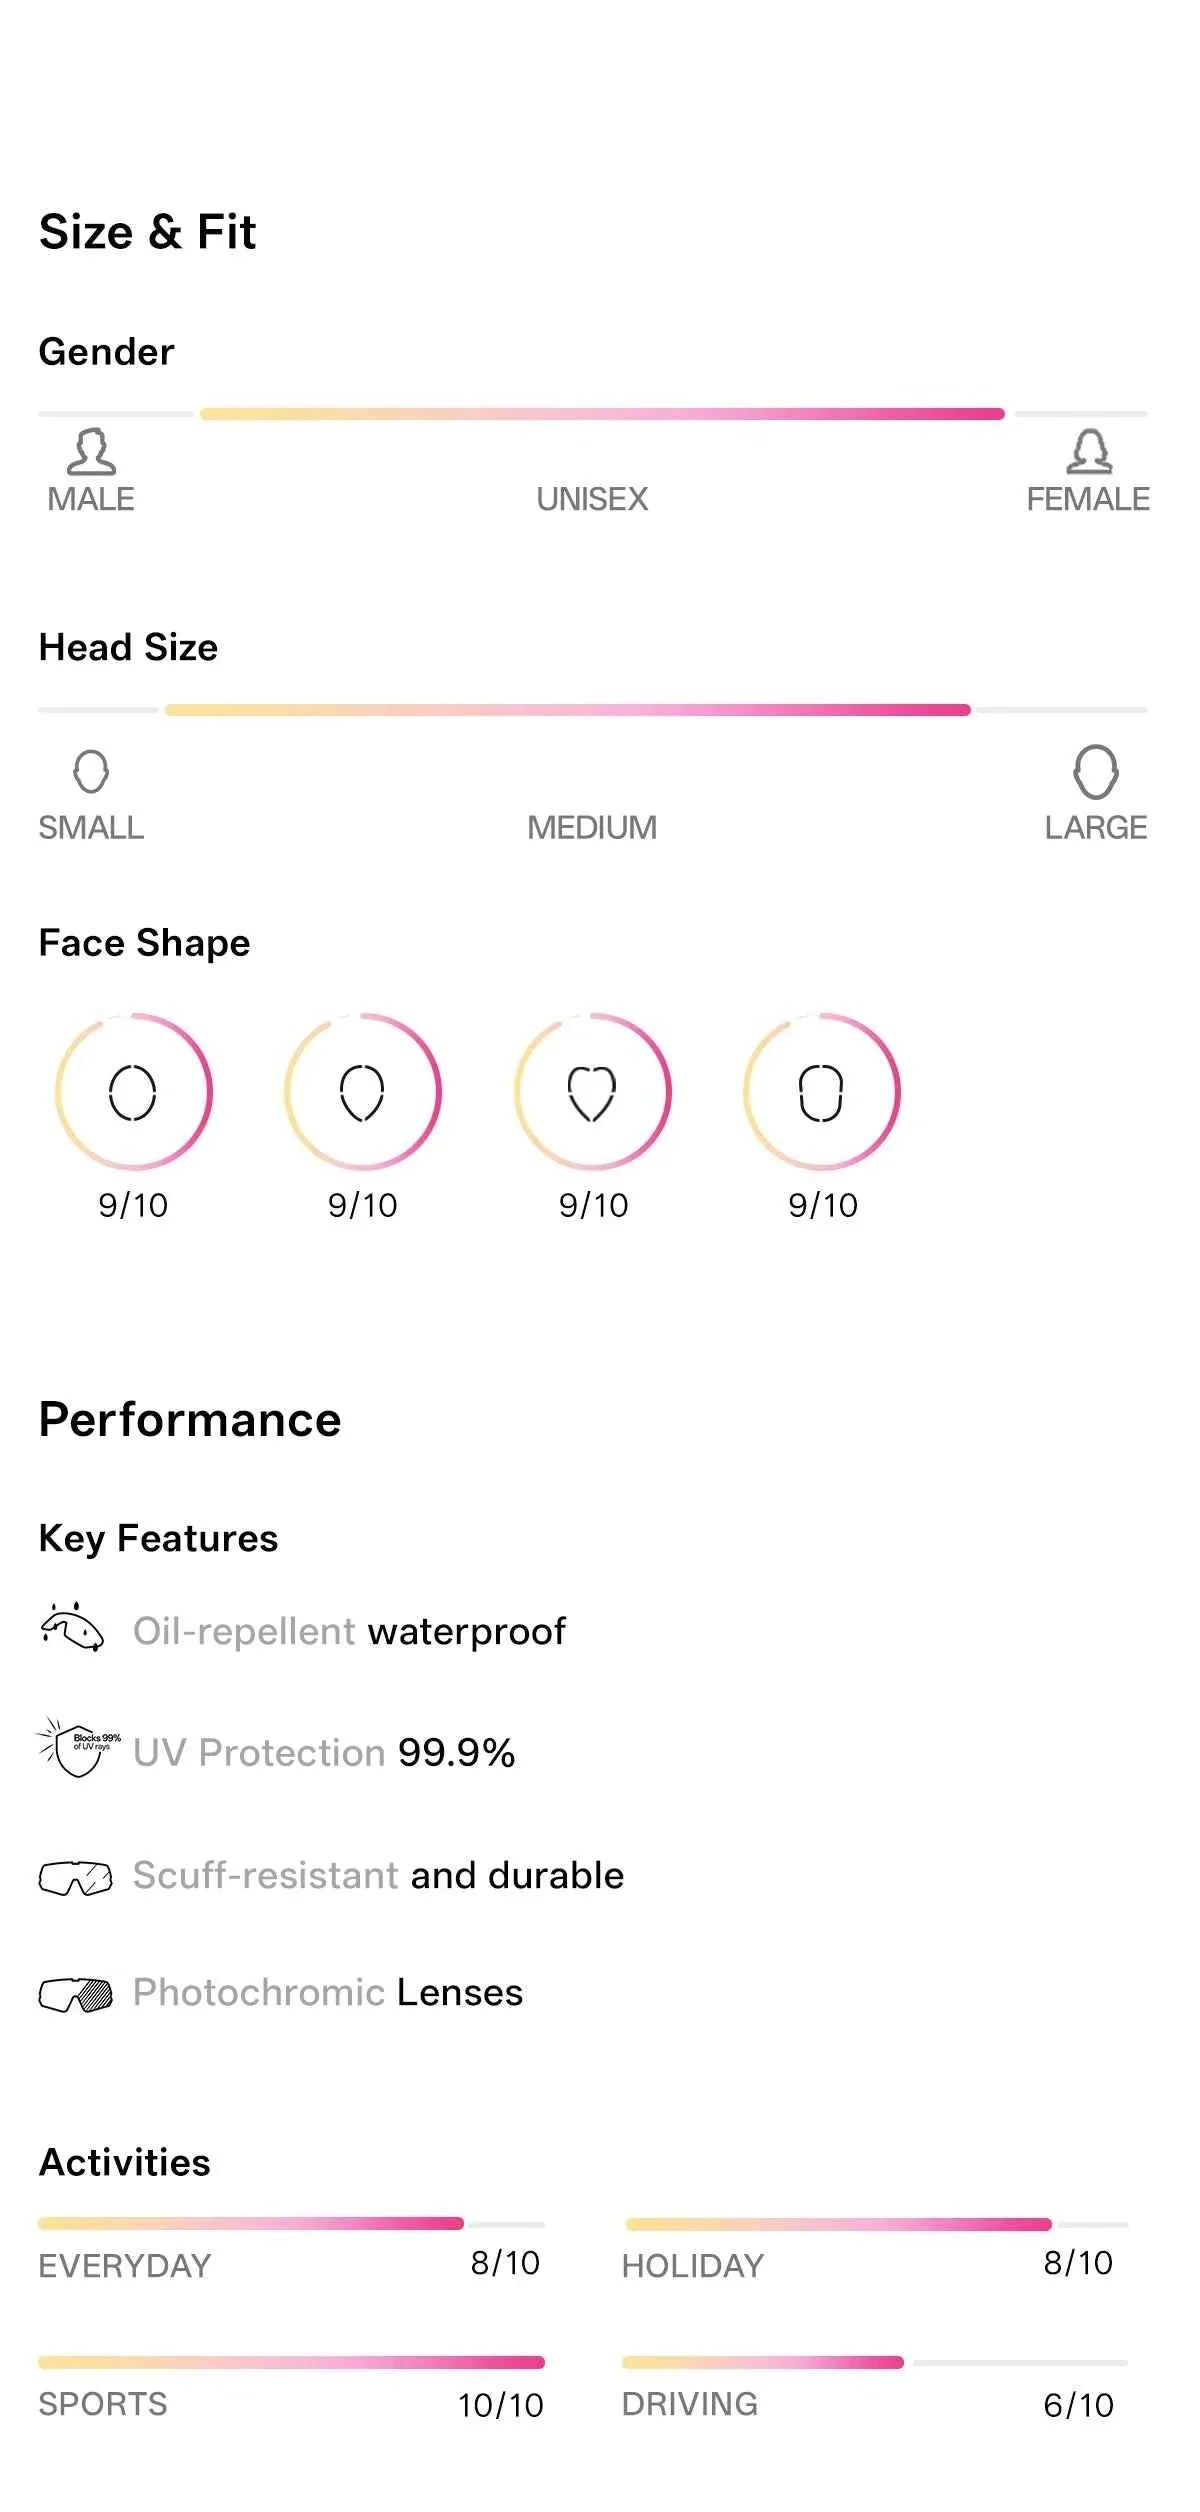
Task: Select the MEDIUM head size label
Action: [592, 828]
